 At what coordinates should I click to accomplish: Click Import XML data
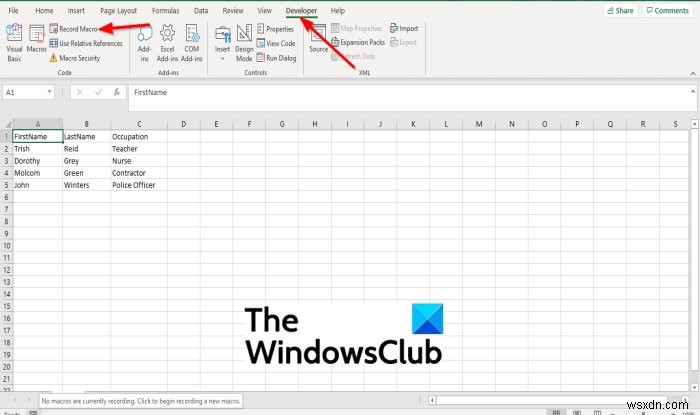404,29
